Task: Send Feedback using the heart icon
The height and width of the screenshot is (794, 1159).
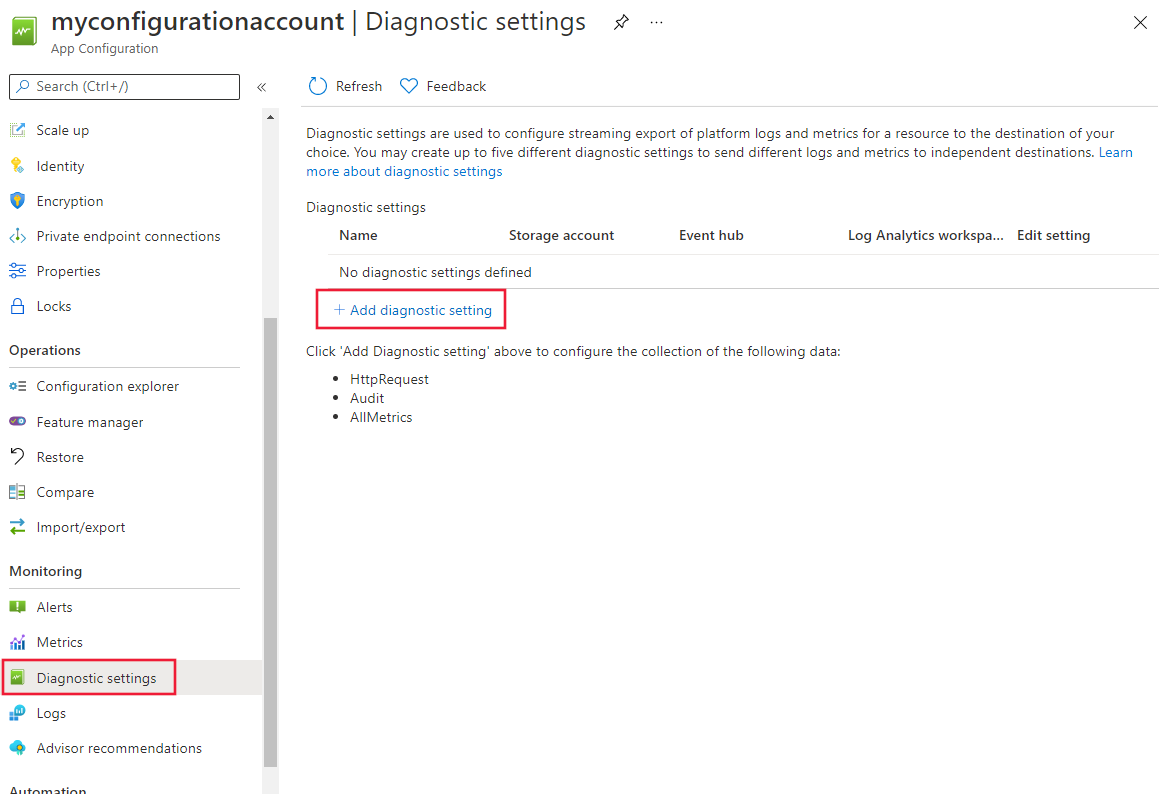Action: [441, 86]
